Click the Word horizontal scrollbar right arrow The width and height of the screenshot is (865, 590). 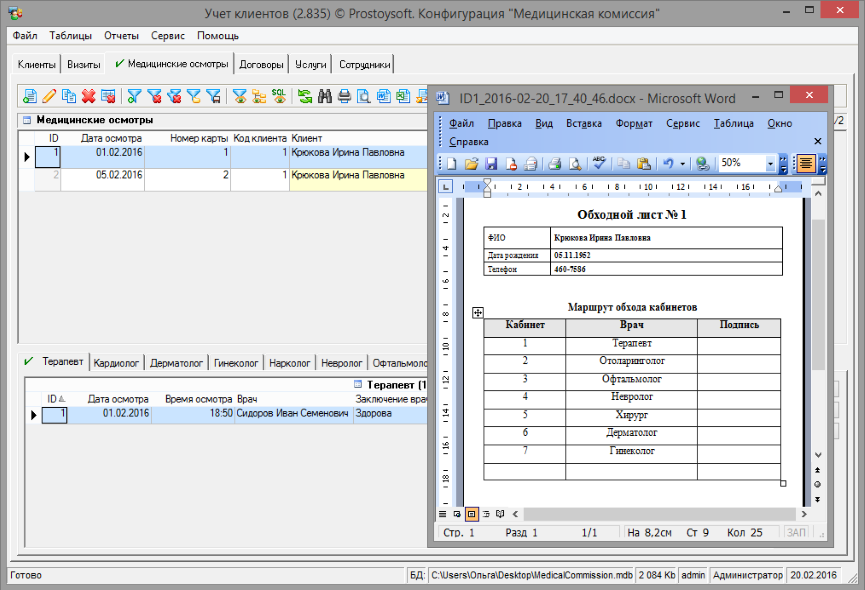(x=803, y=514)
